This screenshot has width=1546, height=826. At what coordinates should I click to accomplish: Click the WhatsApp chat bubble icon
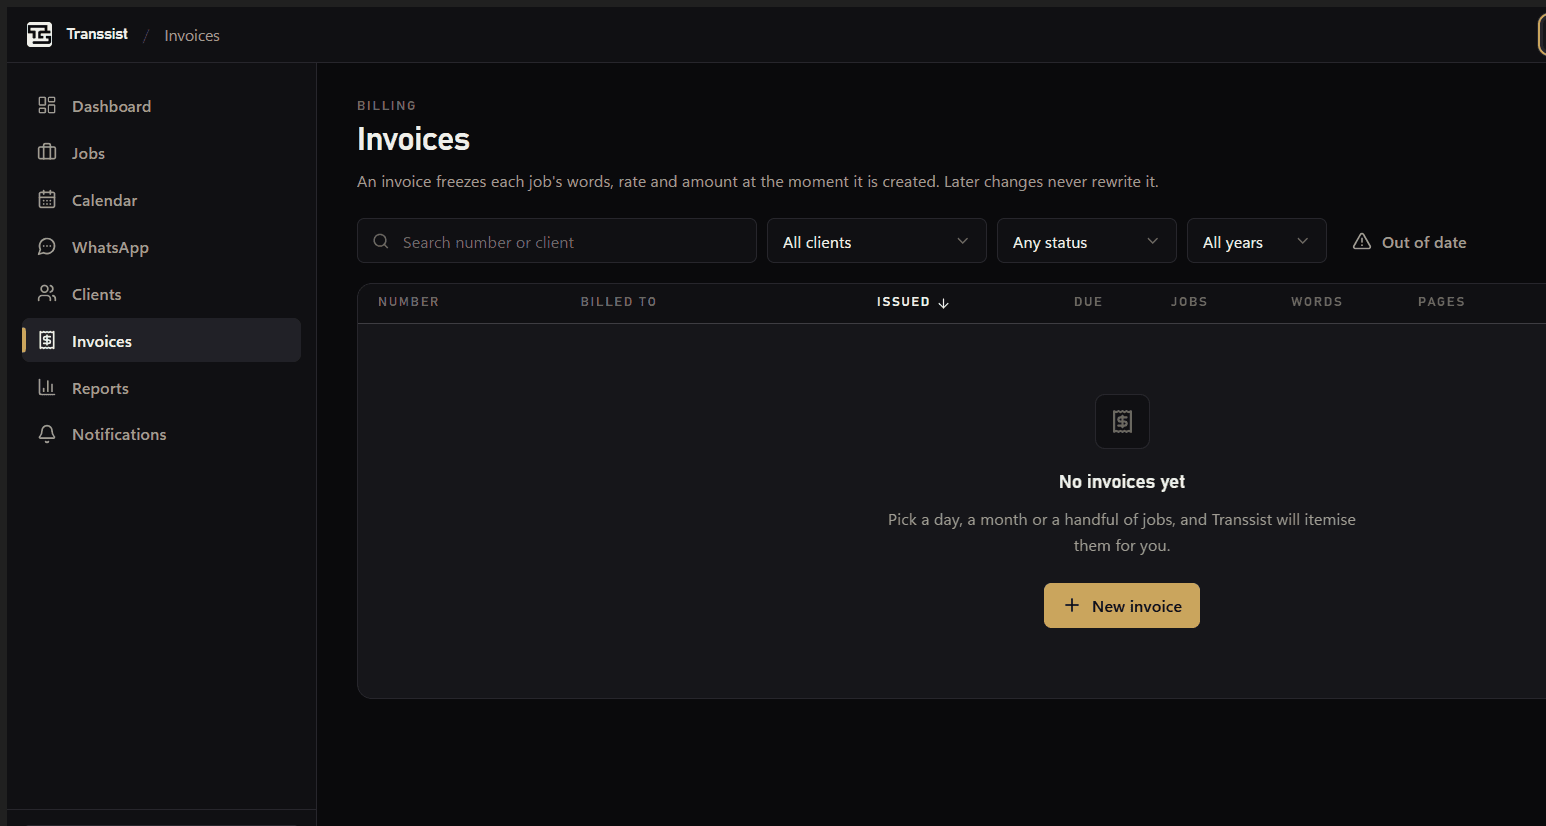click(47, 246)
